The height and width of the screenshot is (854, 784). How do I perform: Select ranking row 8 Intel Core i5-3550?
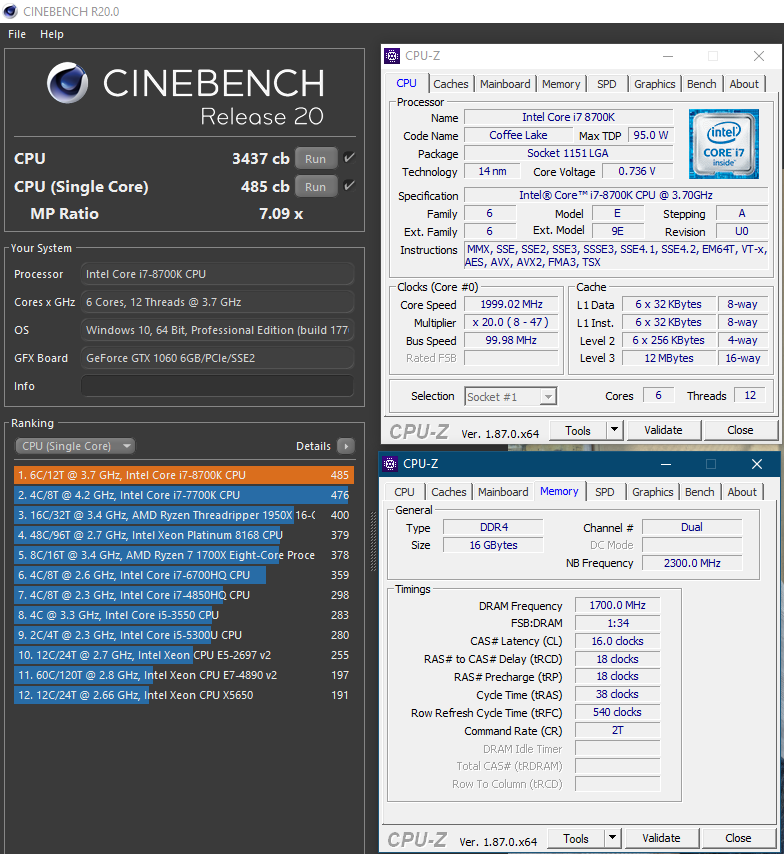pyautogui.click(x=184, y=615)
